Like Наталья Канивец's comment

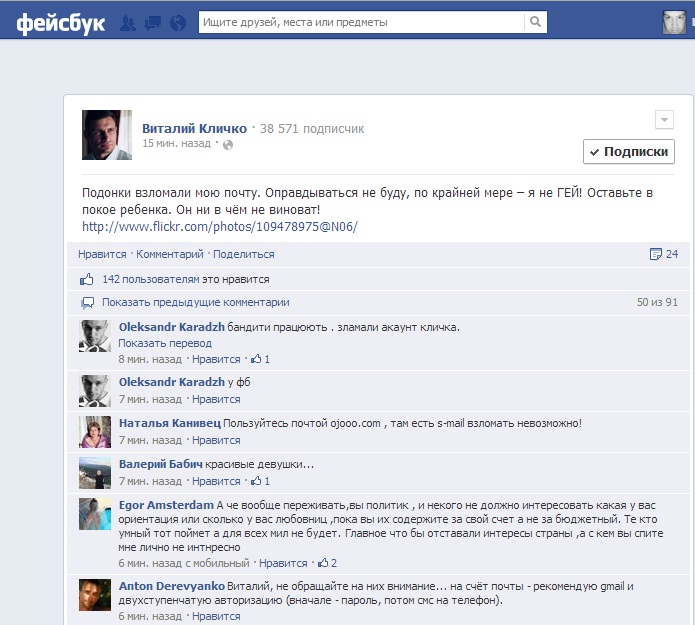[216, 440]
